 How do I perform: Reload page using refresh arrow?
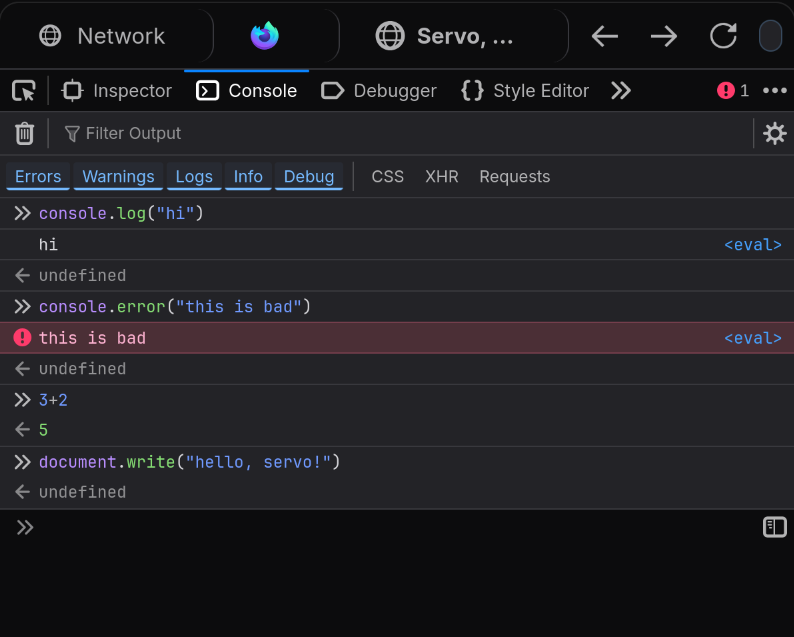point(723,36)
